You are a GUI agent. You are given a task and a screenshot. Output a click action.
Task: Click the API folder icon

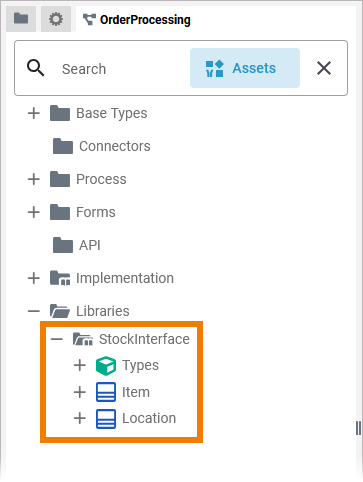[x=63, y=245]
